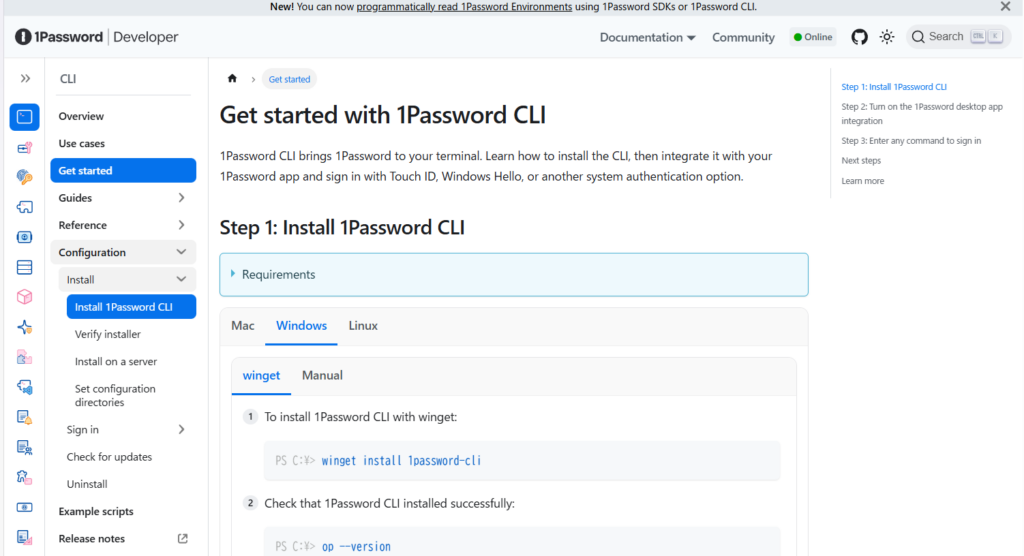Viewport: 1024px width, 556px height.
Task: Switch to the Linux tab
Action: point(363,326)
